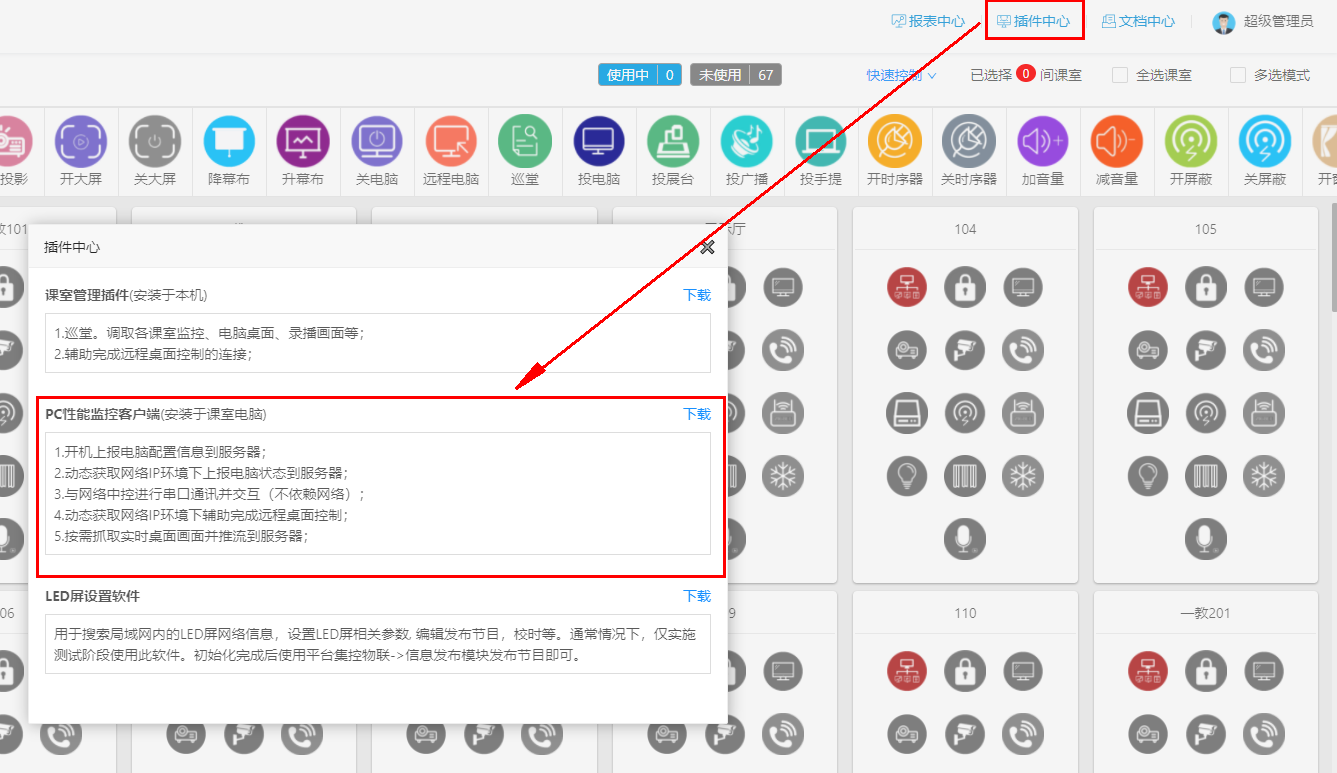Enable signal shielding with 开屏蔽
The image size is (1337, 773).
[1191, 141]
